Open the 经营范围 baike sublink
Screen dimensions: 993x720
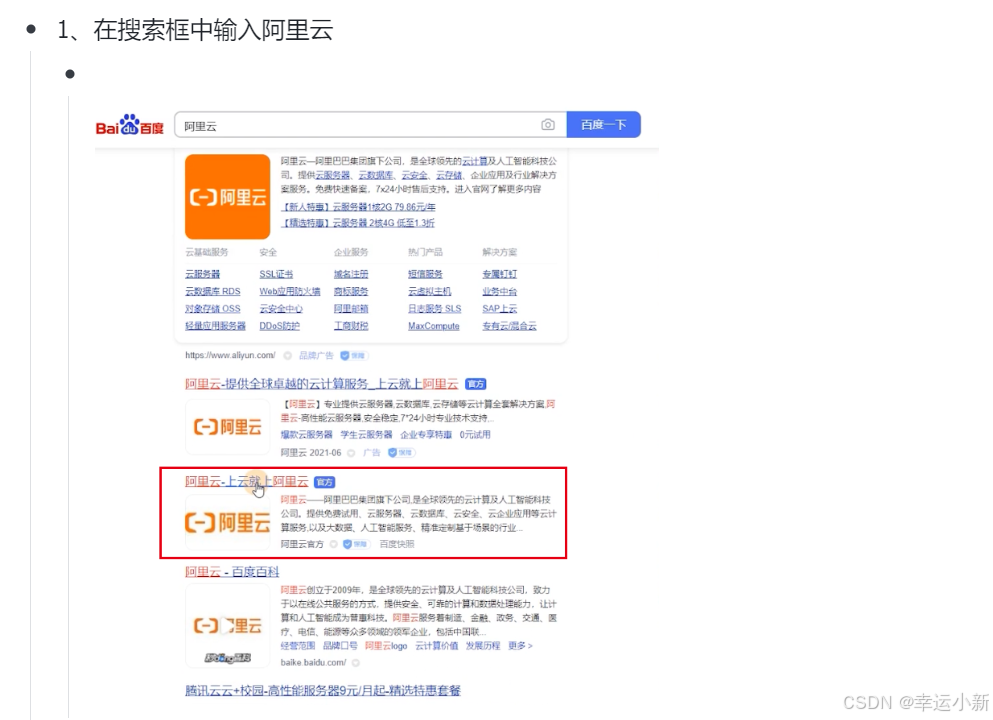click(298, 645)
